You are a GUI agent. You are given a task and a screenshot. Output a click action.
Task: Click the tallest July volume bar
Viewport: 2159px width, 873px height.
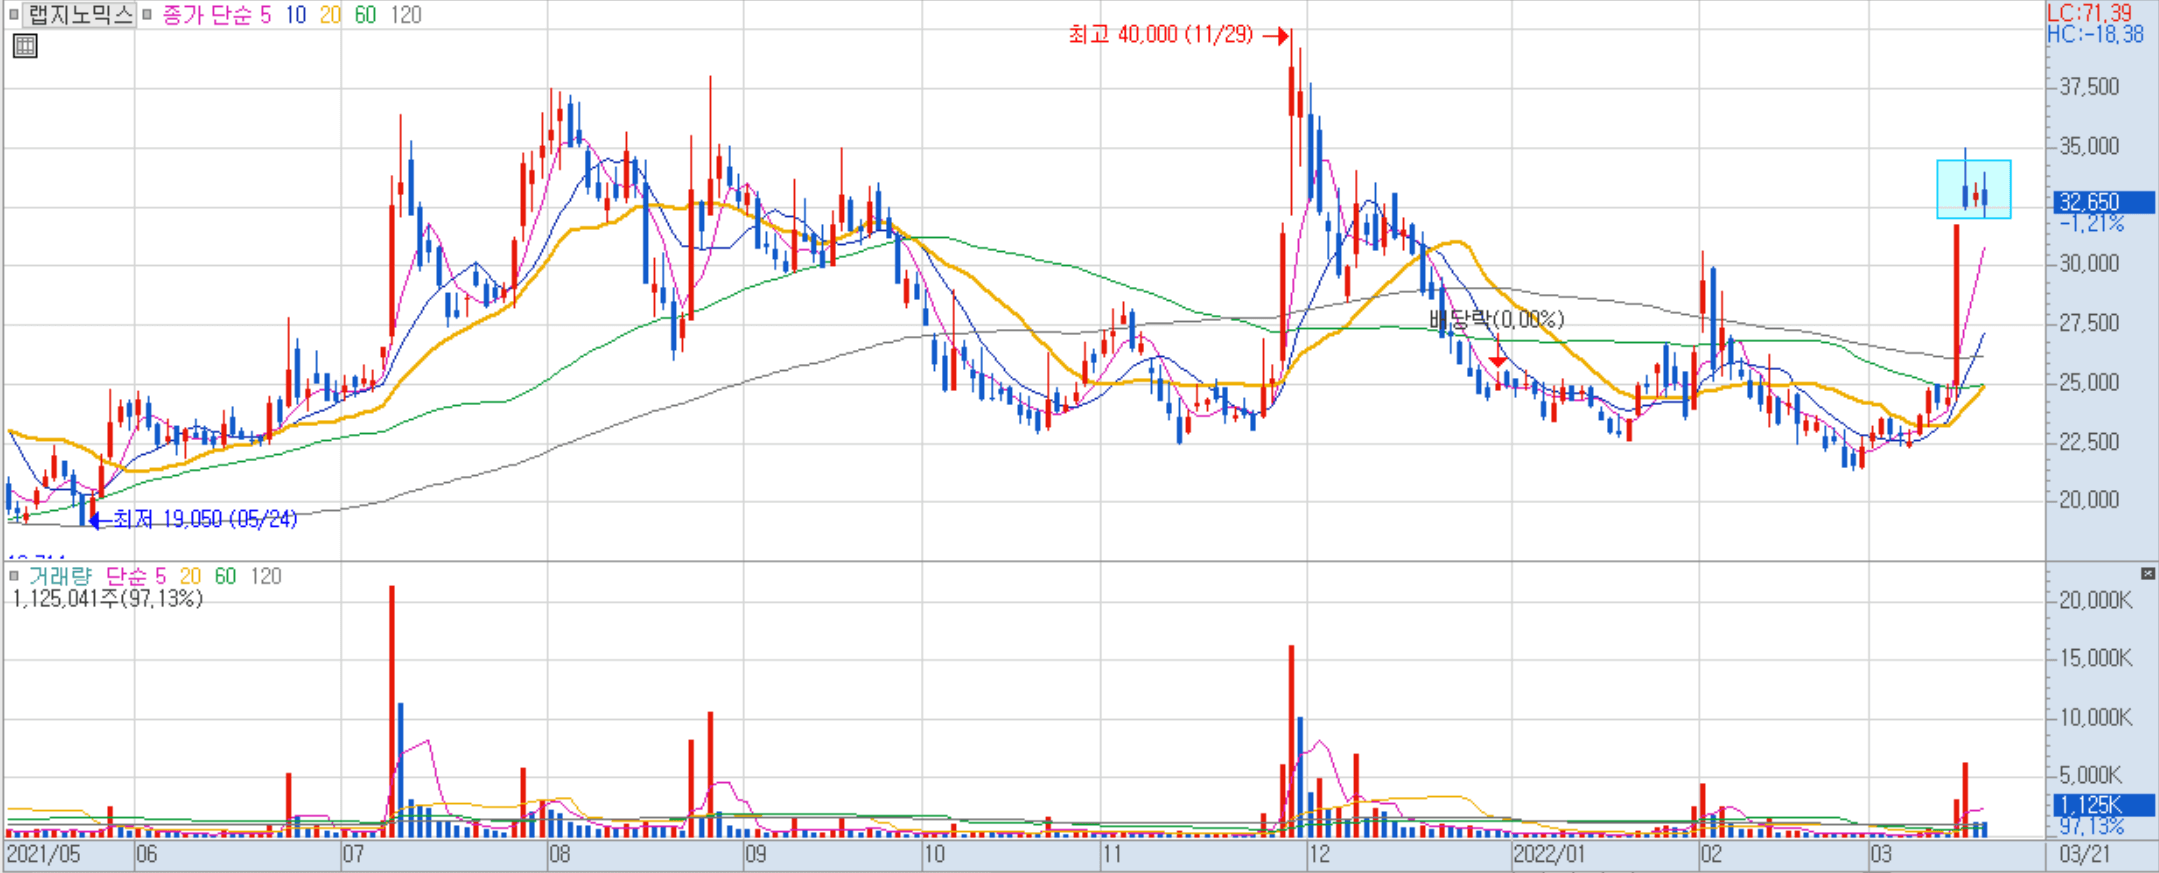(x=392, y=711)
